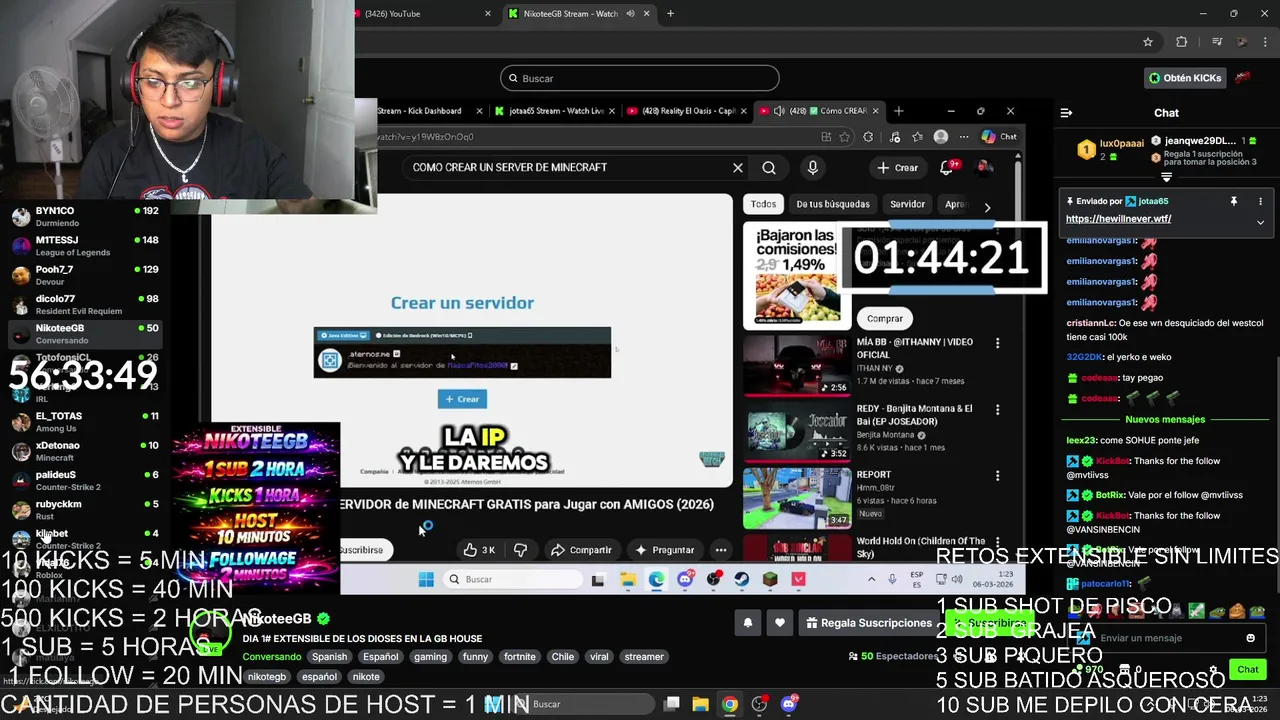
Task: Unpin the message sent by jotaa65
Action: [x=1233, y=201]
